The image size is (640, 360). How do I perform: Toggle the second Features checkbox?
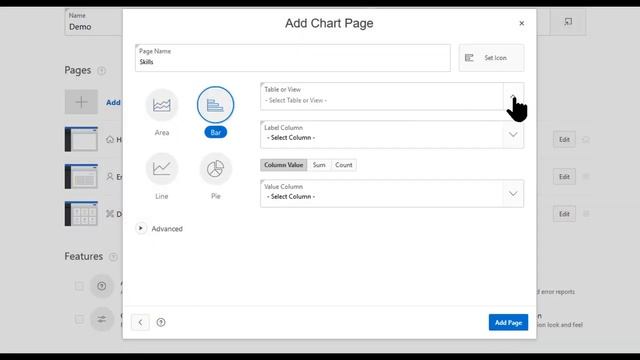coord(79,319)
